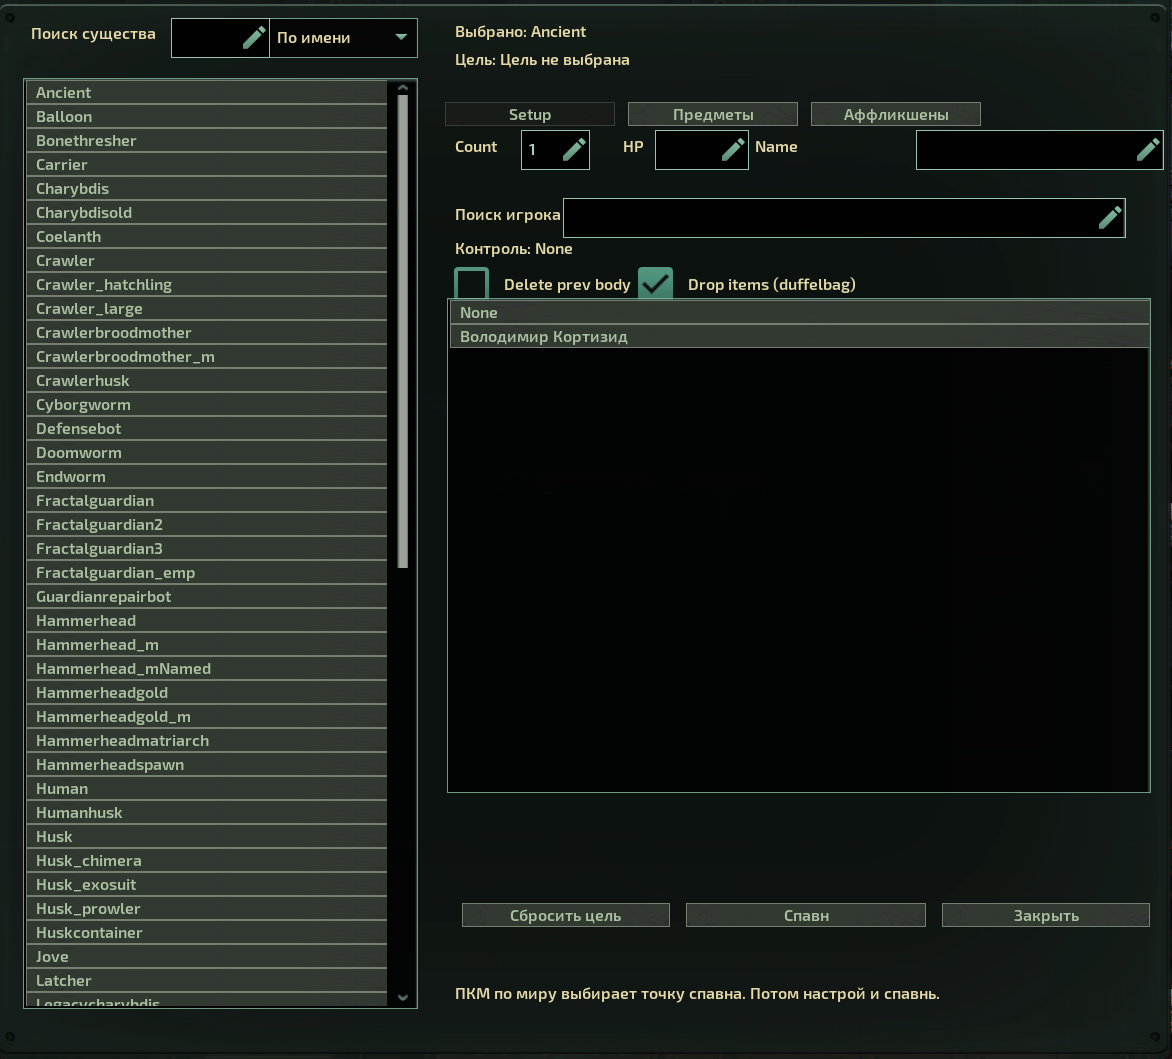The width and height of the screenshot is (1172, 1059).
Task: Select Carrier creature
Action: coord(207,164)
